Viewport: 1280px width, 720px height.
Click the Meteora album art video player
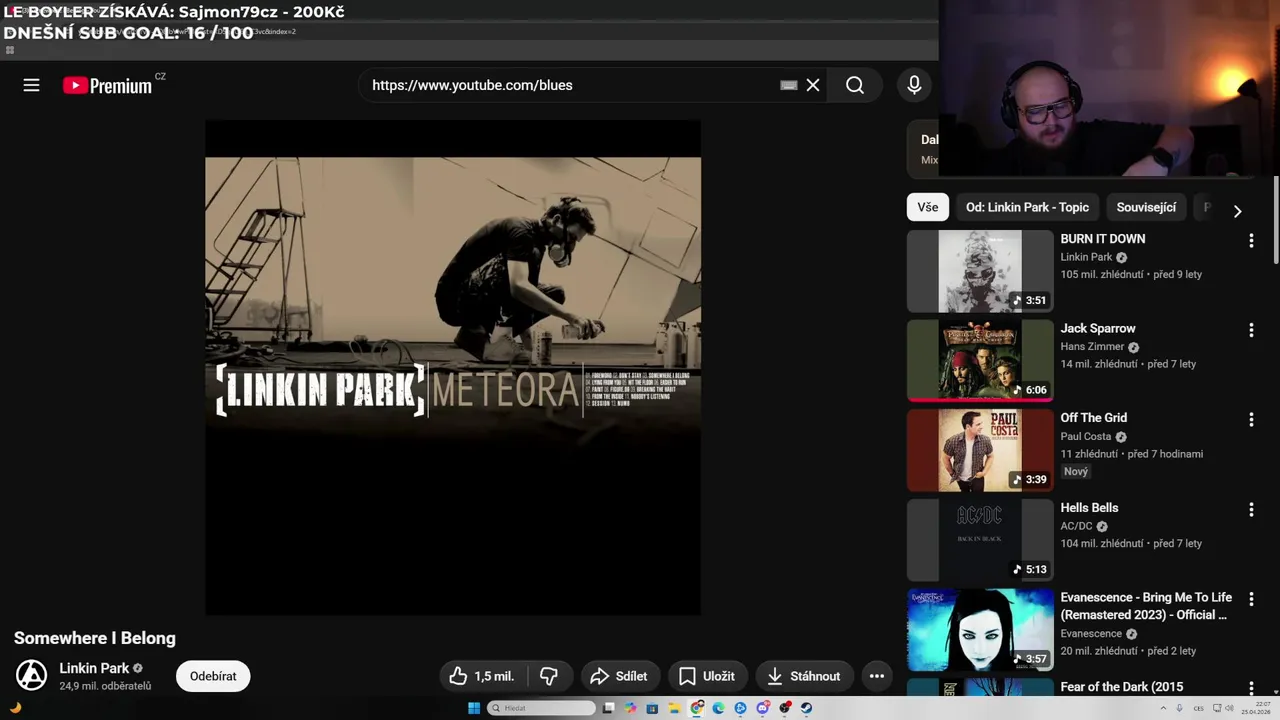coord(453,368)
